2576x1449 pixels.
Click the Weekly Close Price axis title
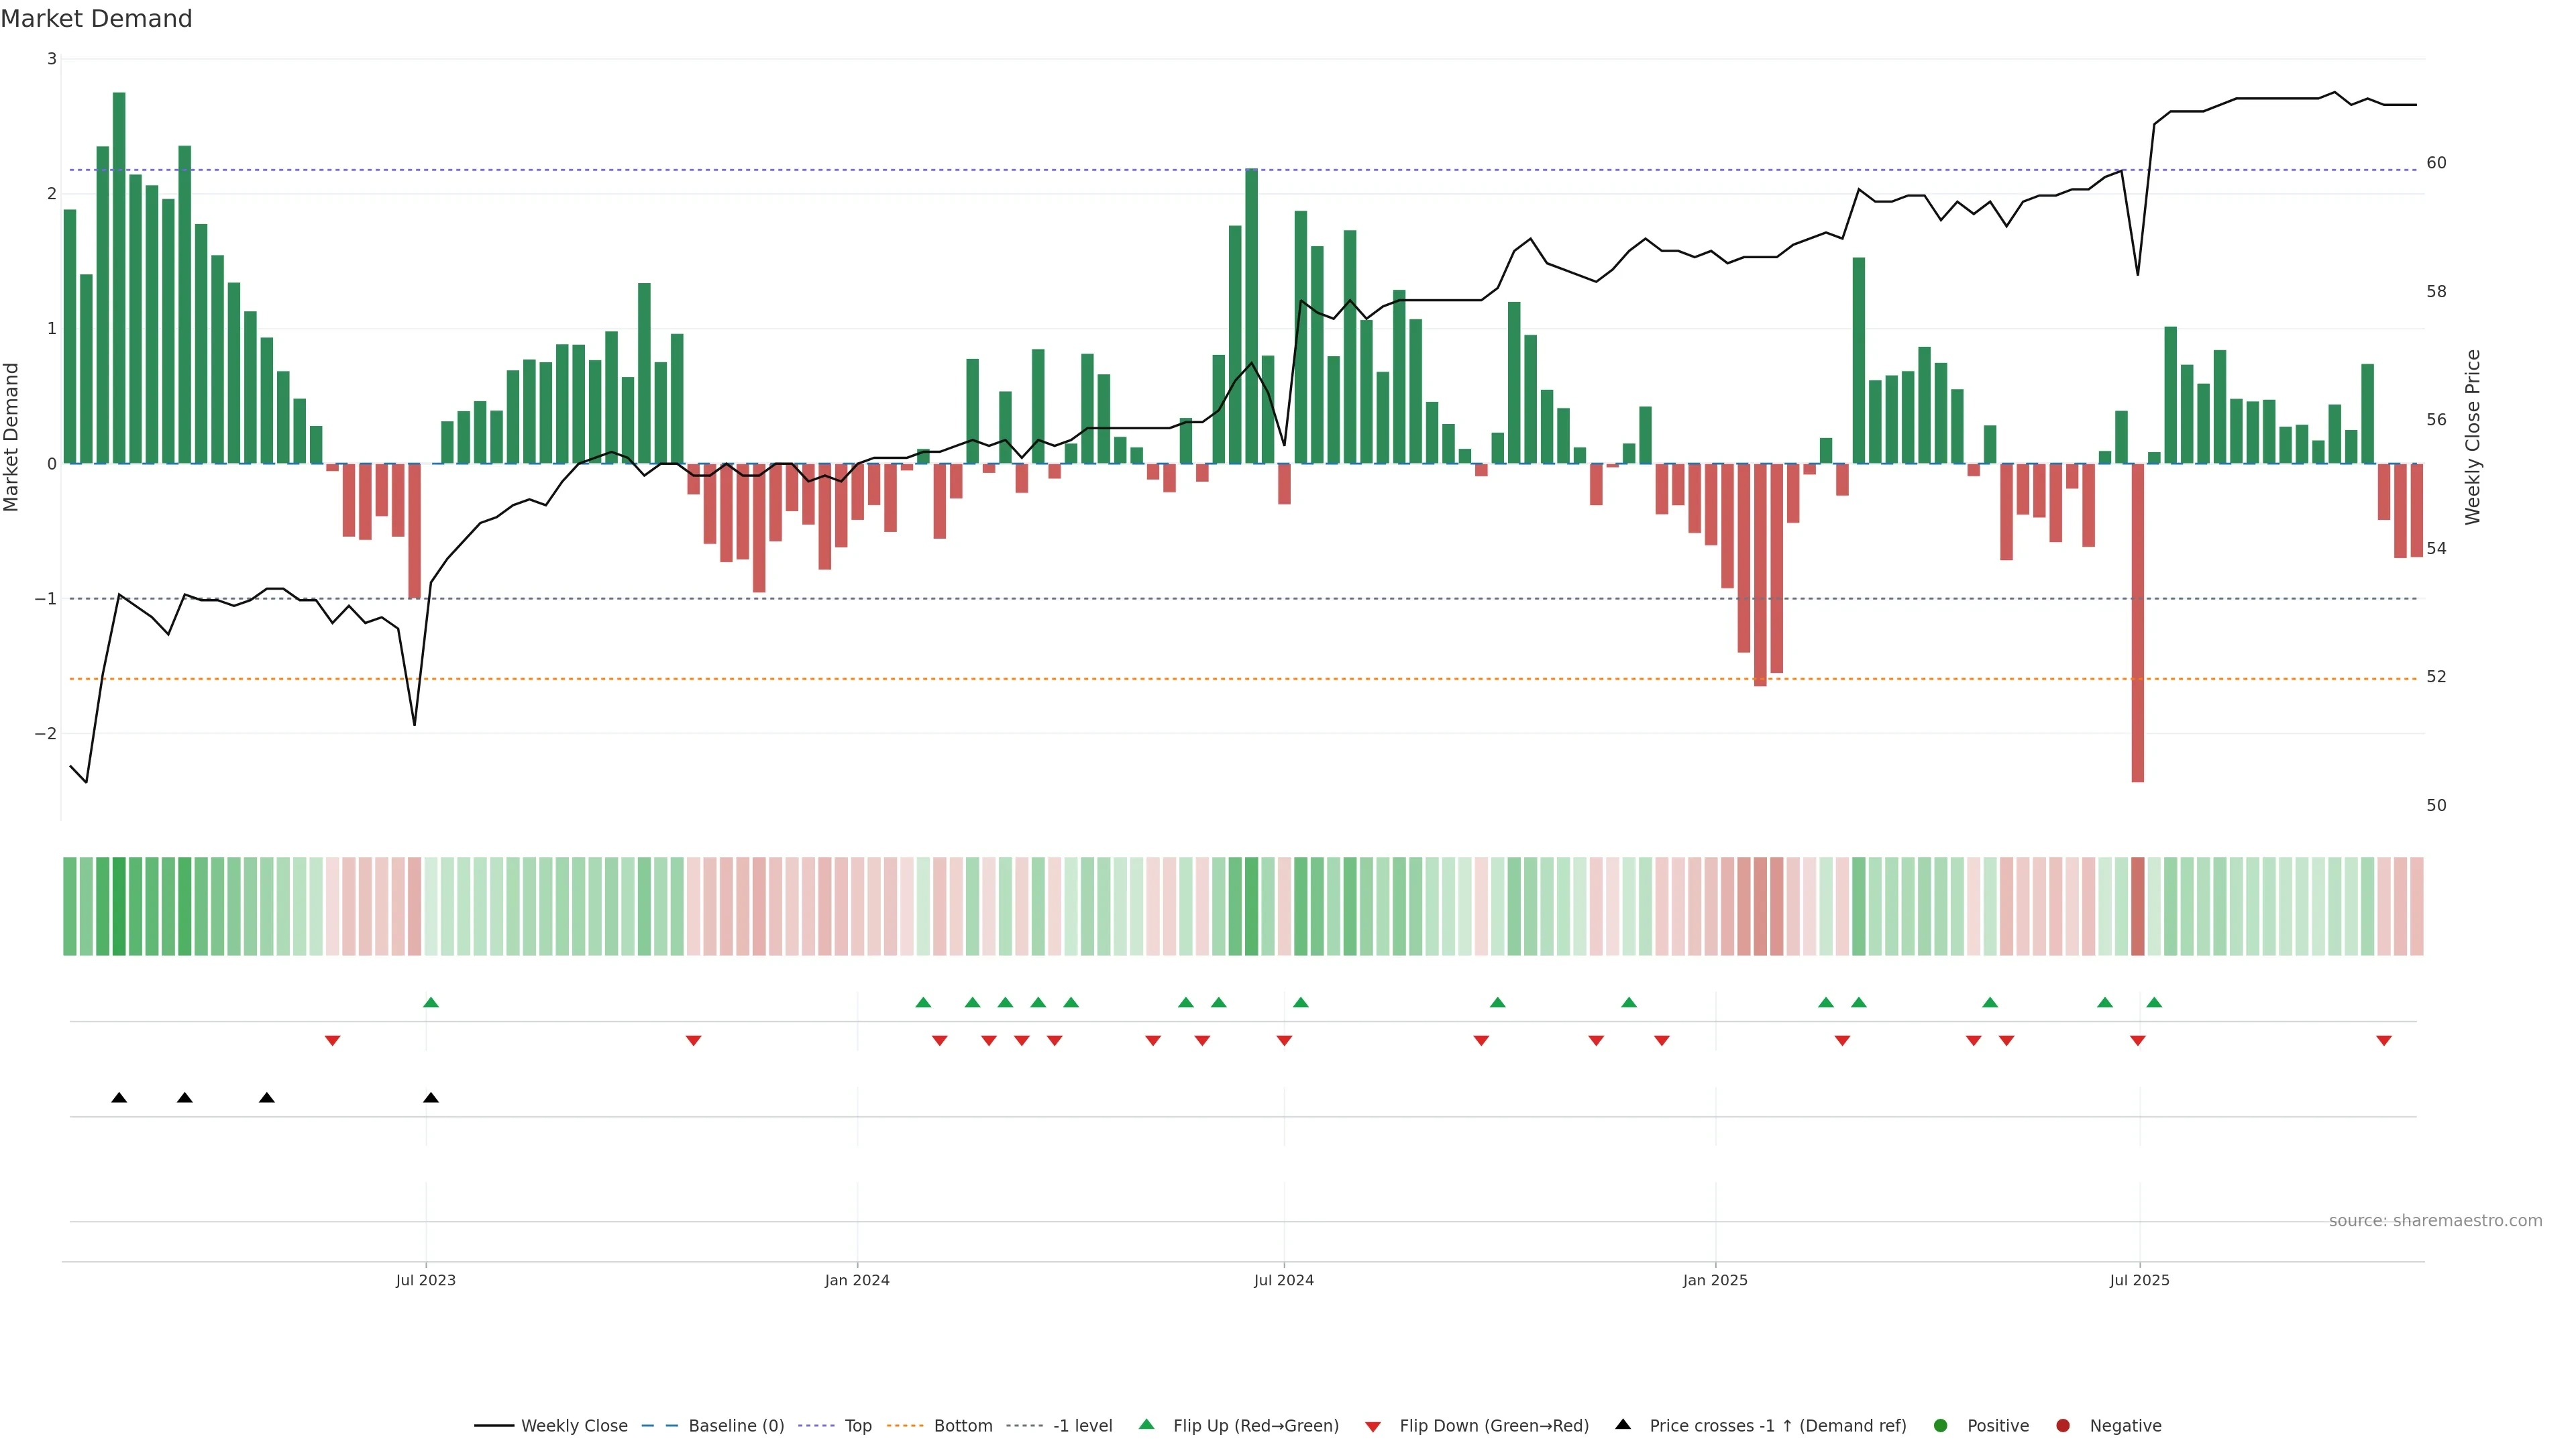[2473, 437]
